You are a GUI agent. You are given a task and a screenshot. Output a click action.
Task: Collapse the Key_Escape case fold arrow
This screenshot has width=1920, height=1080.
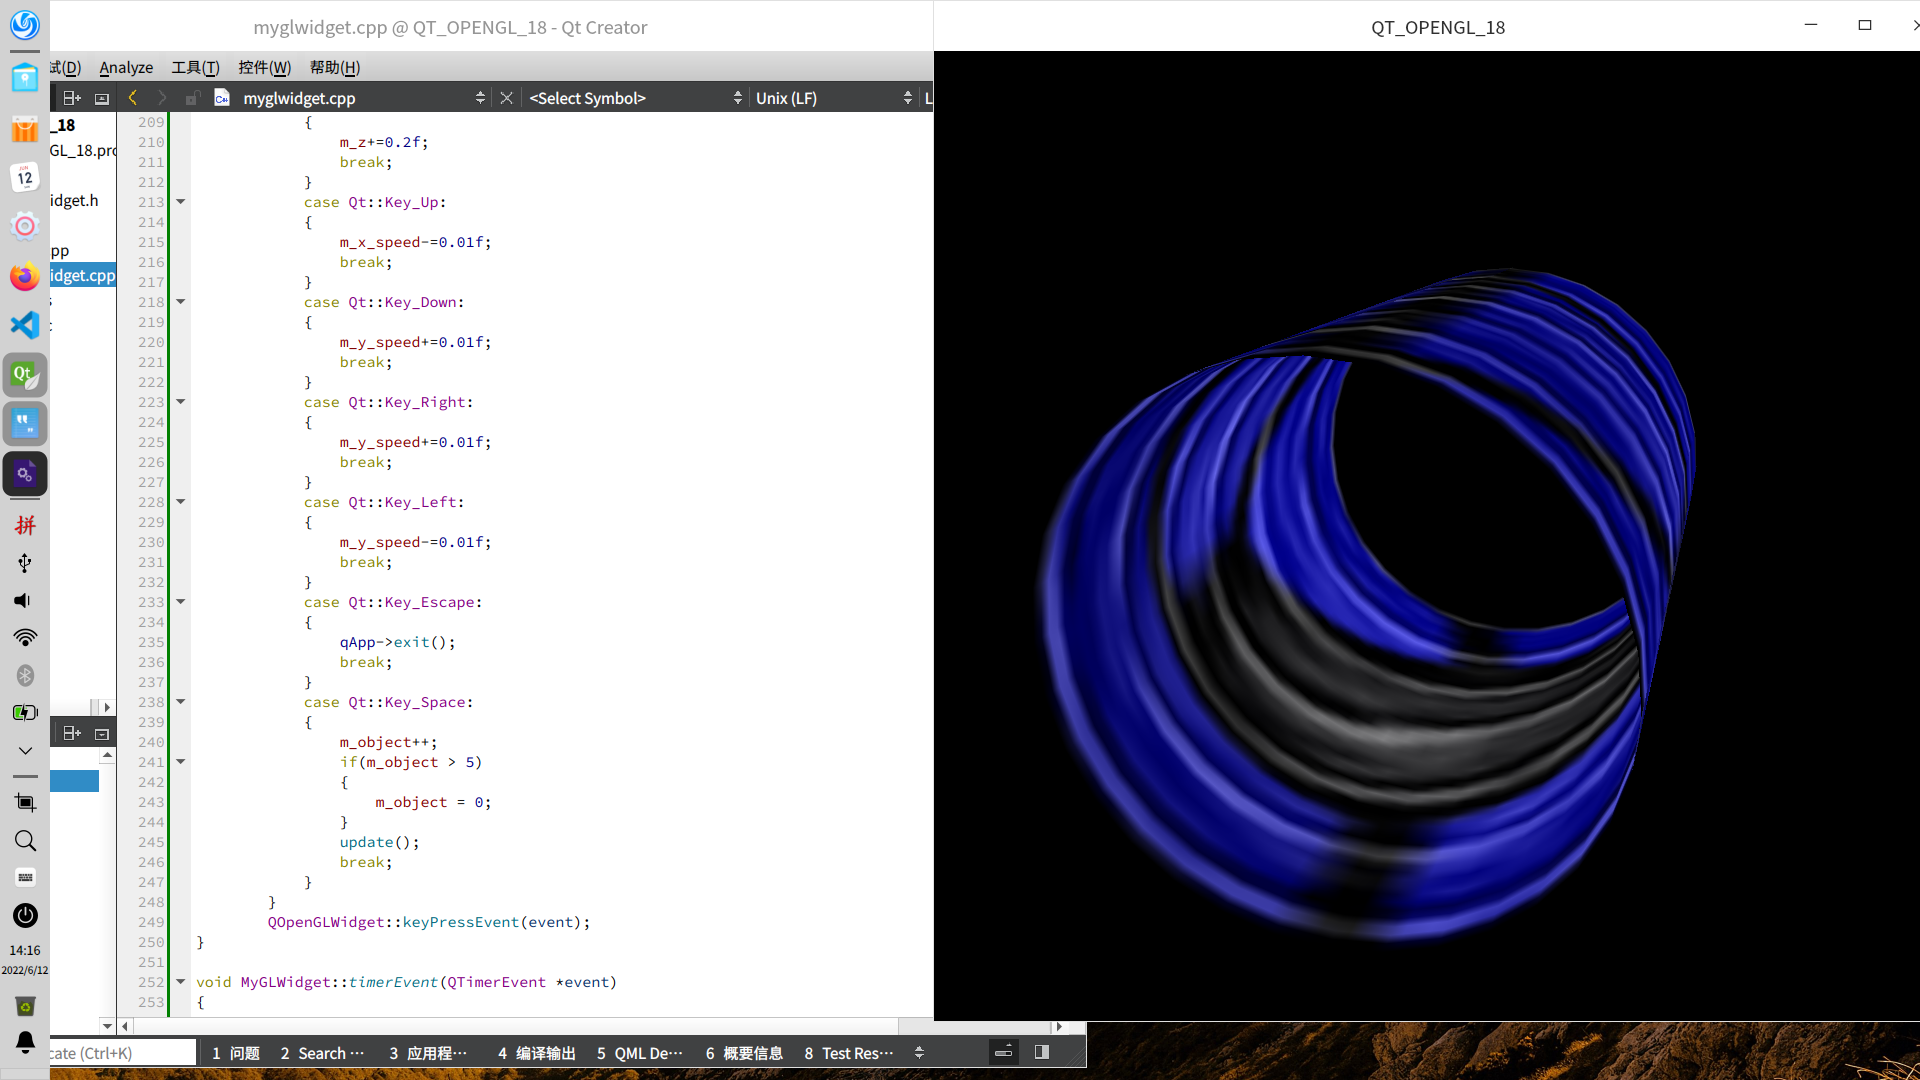pyautogui.click(x=181, y=602)
